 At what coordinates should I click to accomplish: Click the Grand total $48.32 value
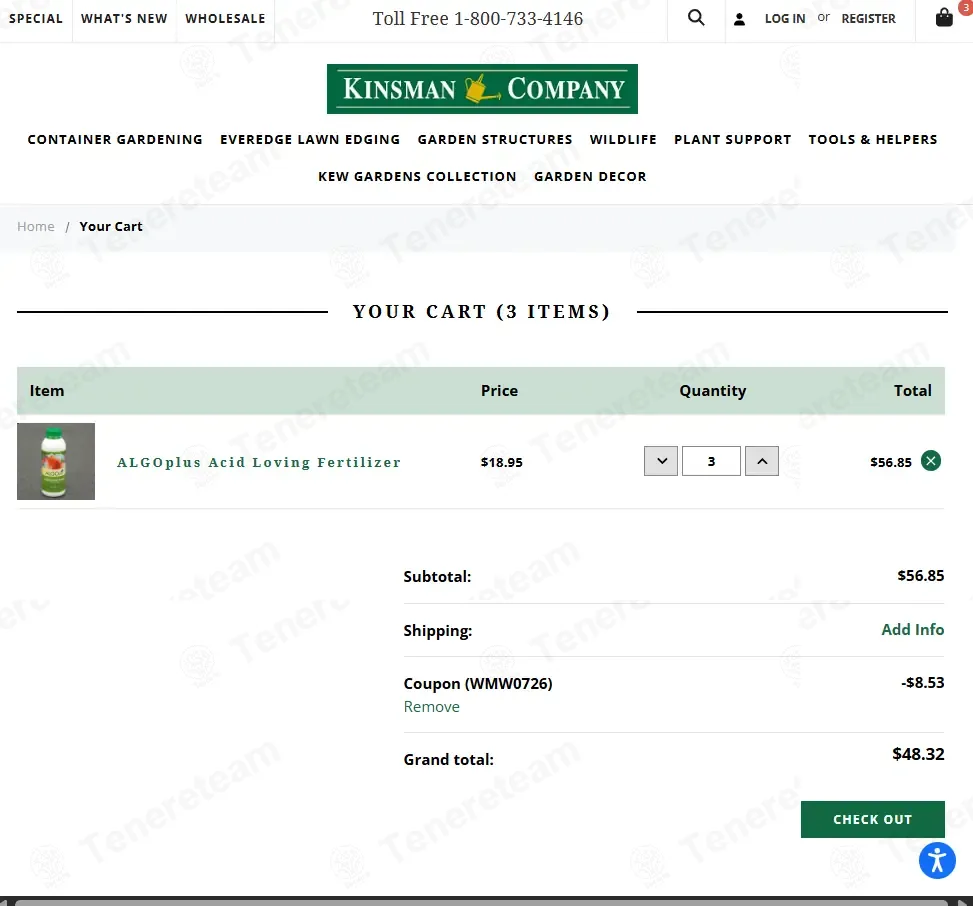918,754
